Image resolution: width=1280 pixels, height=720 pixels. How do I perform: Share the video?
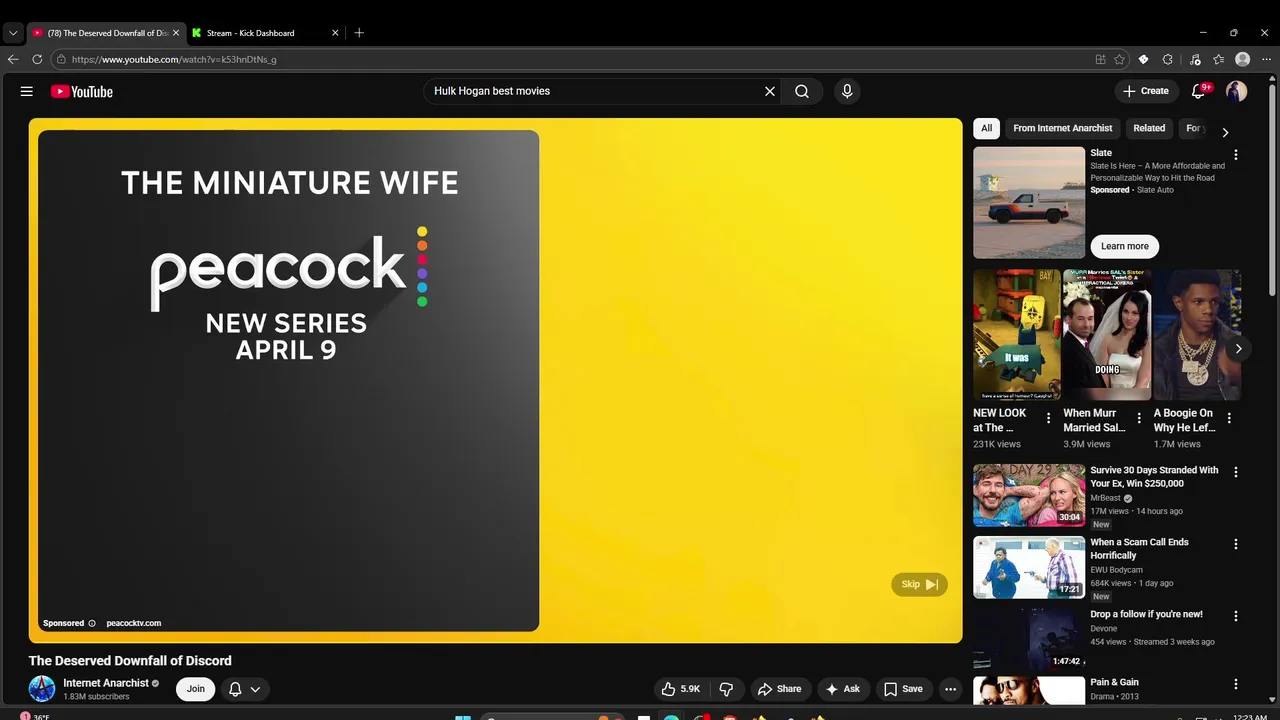pos(779,689)
